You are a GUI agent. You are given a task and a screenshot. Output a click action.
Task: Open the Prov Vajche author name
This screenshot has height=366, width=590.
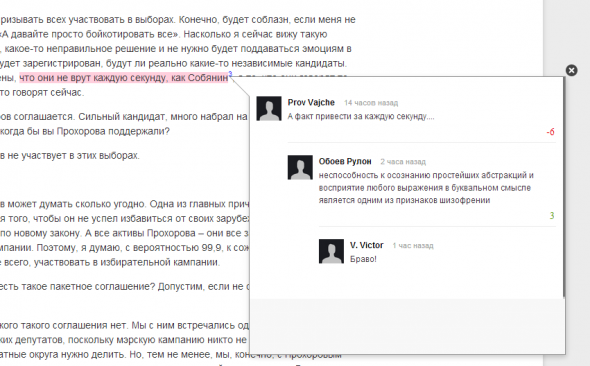tap(311, 102)
